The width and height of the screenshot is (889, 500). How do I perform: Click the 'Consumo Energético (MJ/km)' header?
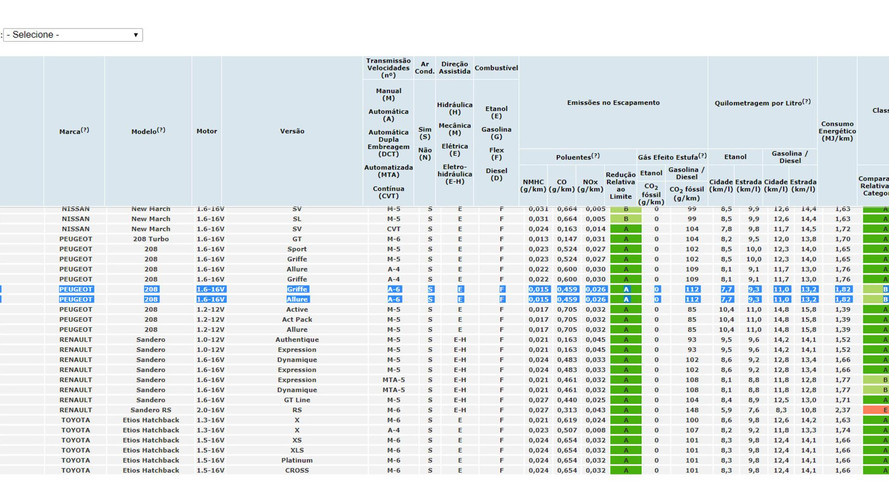pos(837,131)
